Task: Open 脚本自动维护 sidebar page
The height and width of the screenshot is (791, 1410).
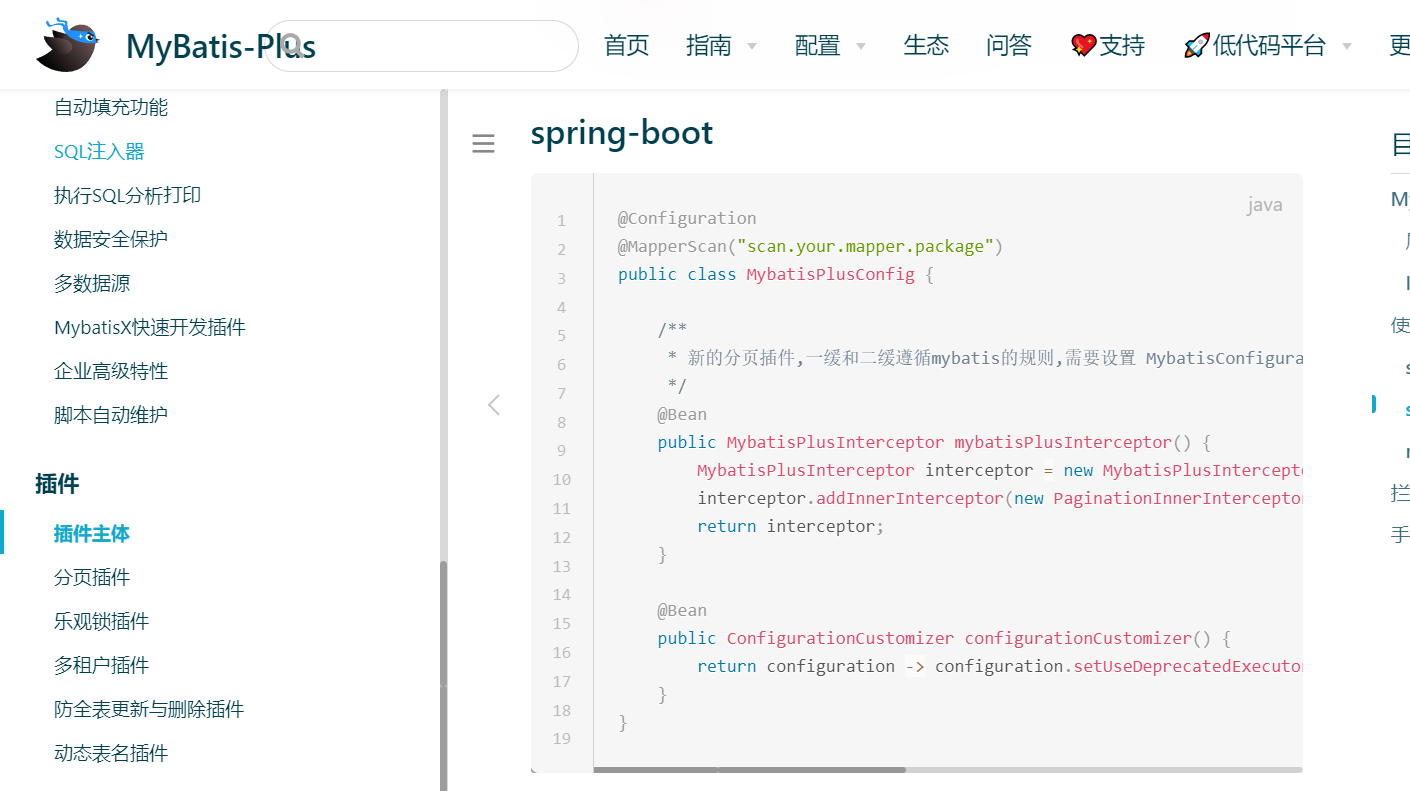Action: click(111, 415)
